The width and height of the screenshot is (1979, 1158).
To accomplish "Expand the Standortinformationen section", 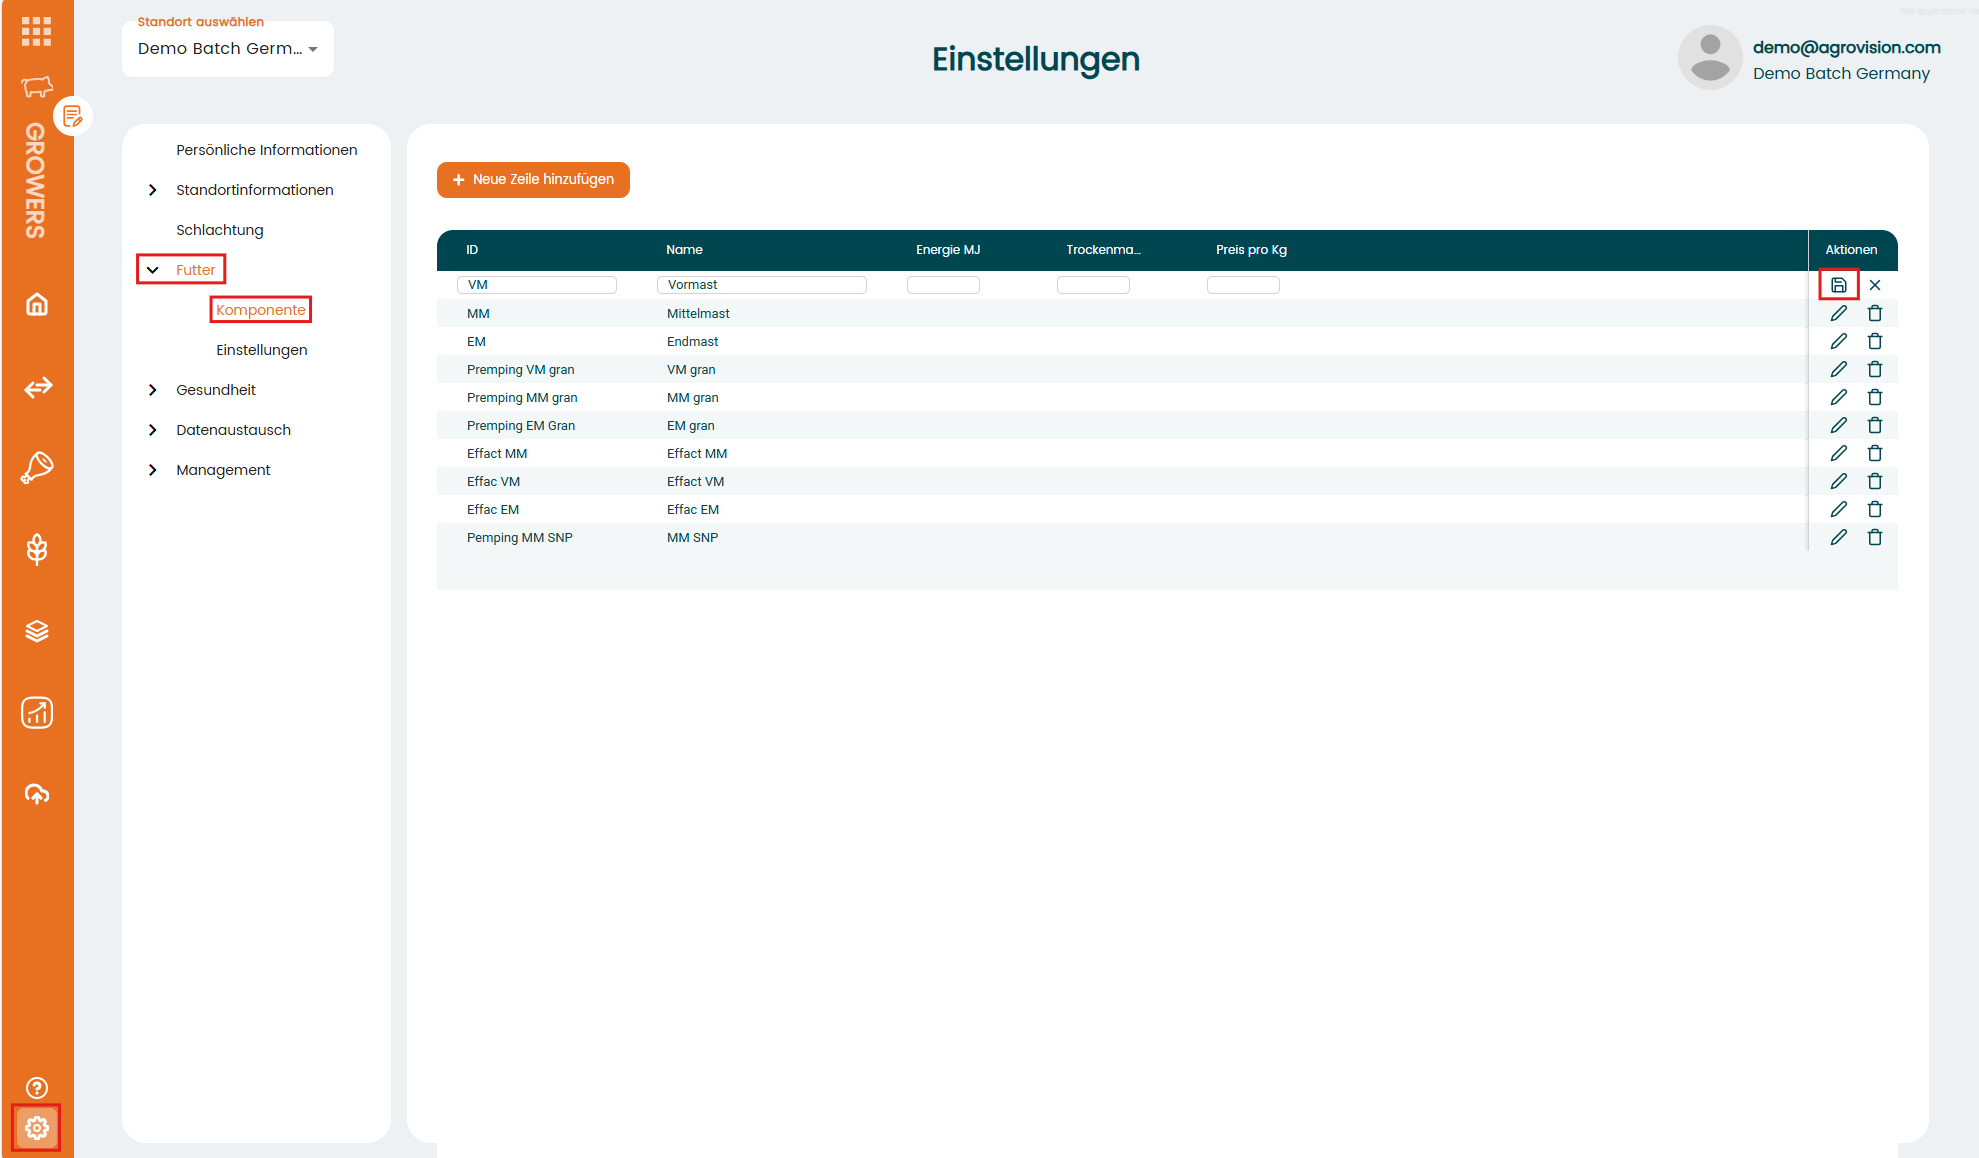I will pos(153,190).
